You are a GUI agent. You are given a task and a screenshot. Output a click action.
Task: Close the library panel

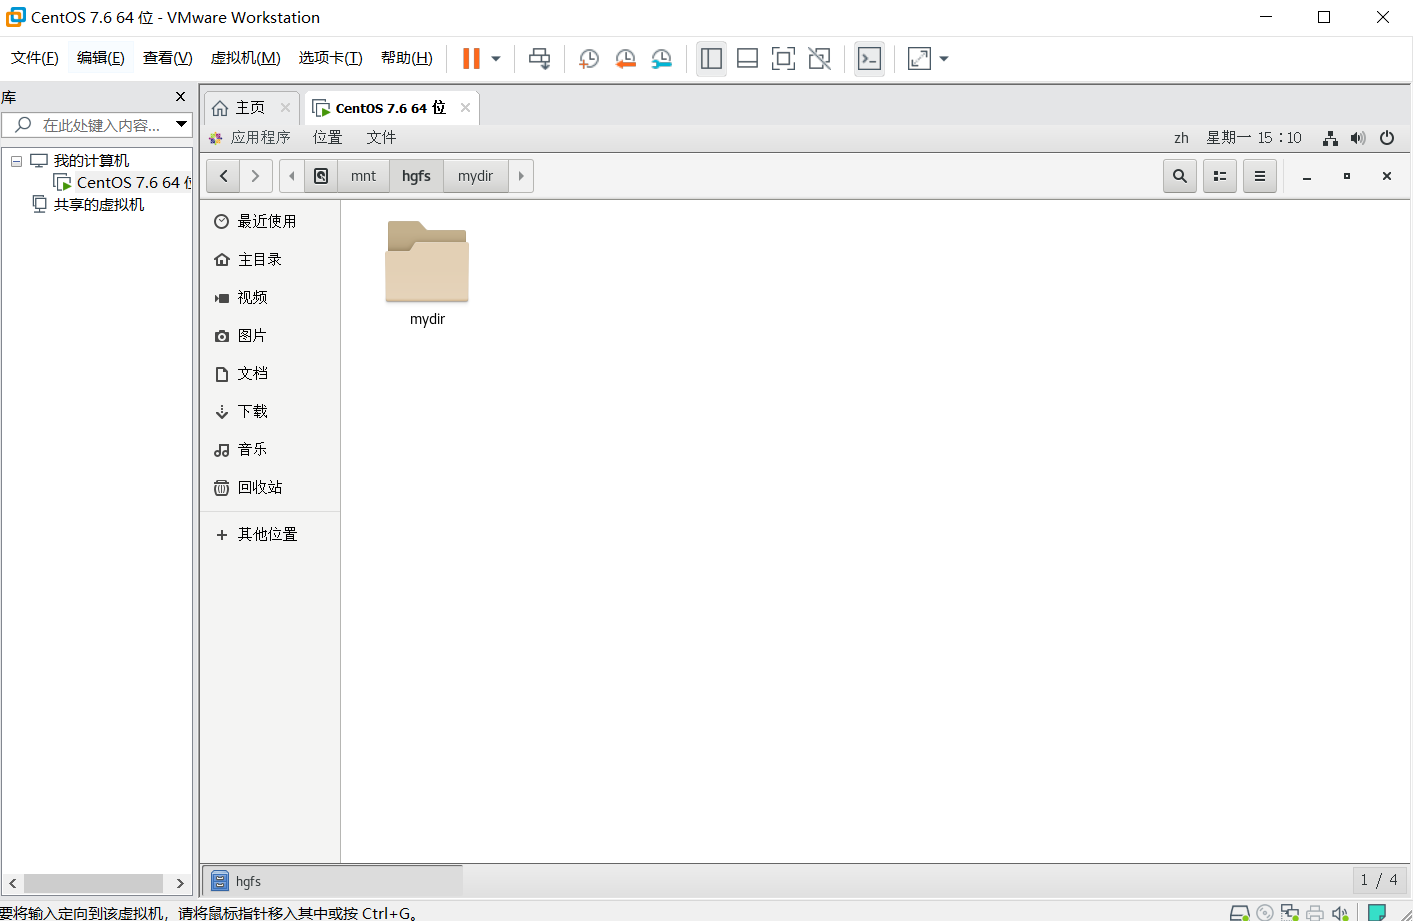click(180, 97)
